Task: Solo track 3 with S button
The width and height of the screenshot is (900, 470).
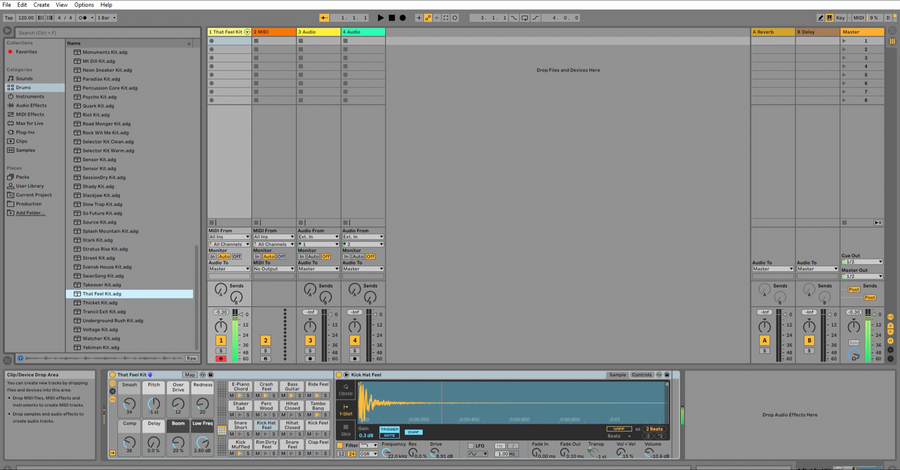Action: click(x=310, y=351)
